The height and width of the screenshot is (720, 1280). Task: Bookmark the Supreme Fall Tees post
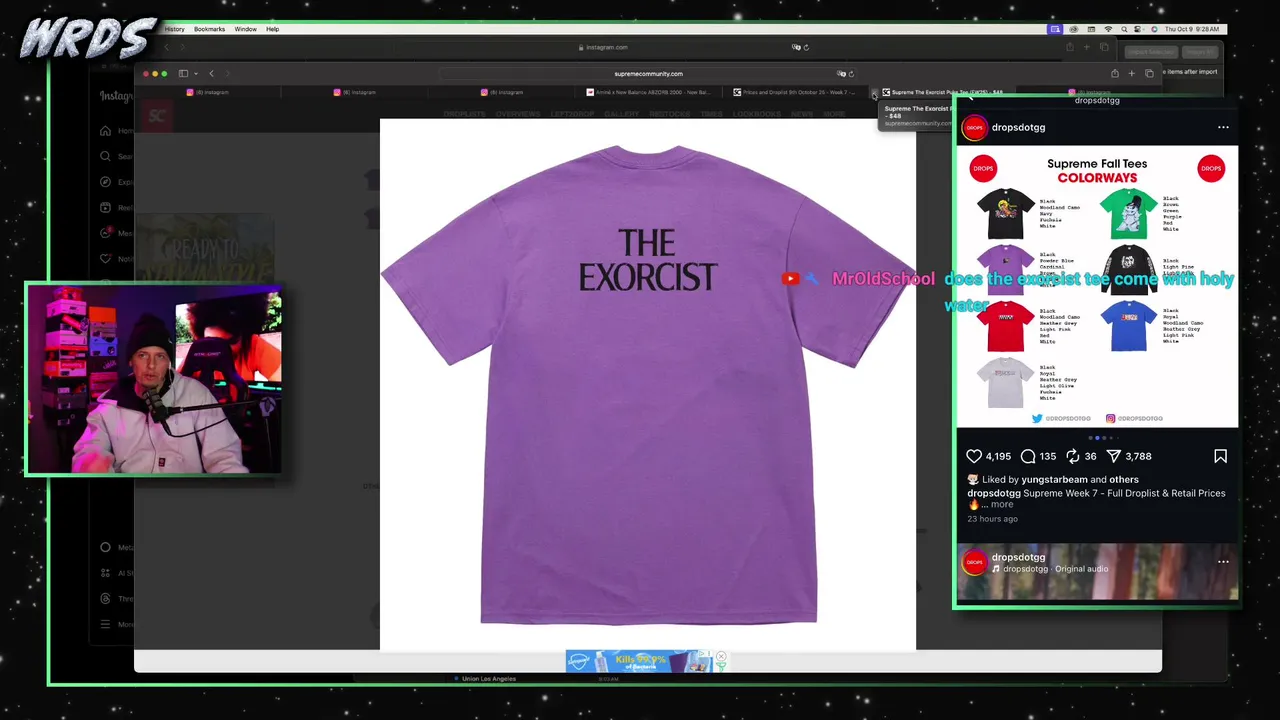tap(1220, 456)
